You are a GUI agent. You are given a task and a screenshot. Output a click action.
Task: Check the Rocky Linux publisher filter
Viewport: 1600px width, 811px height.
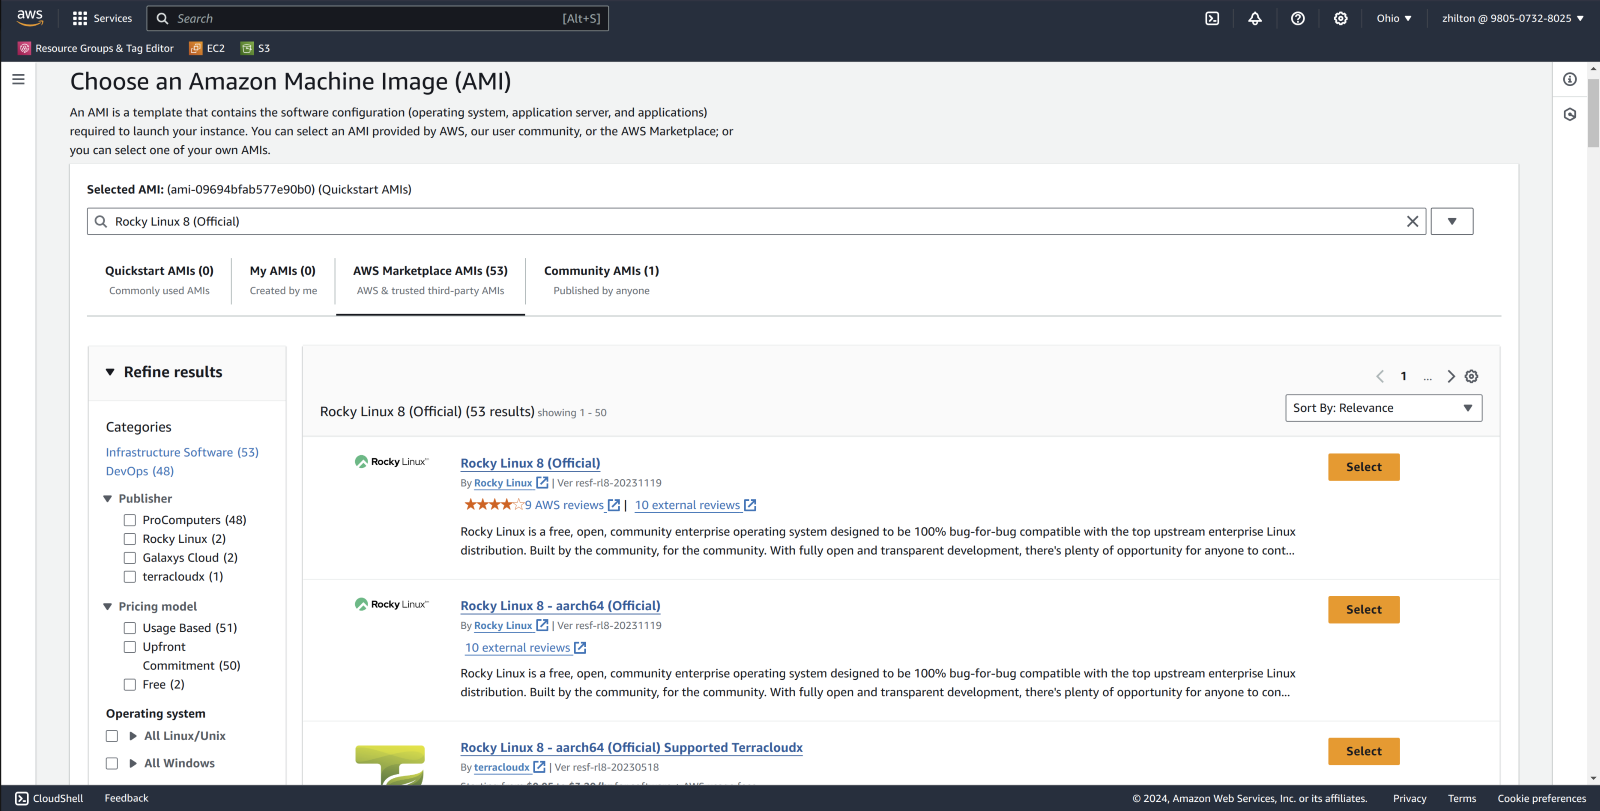click(x=130, y=539)
